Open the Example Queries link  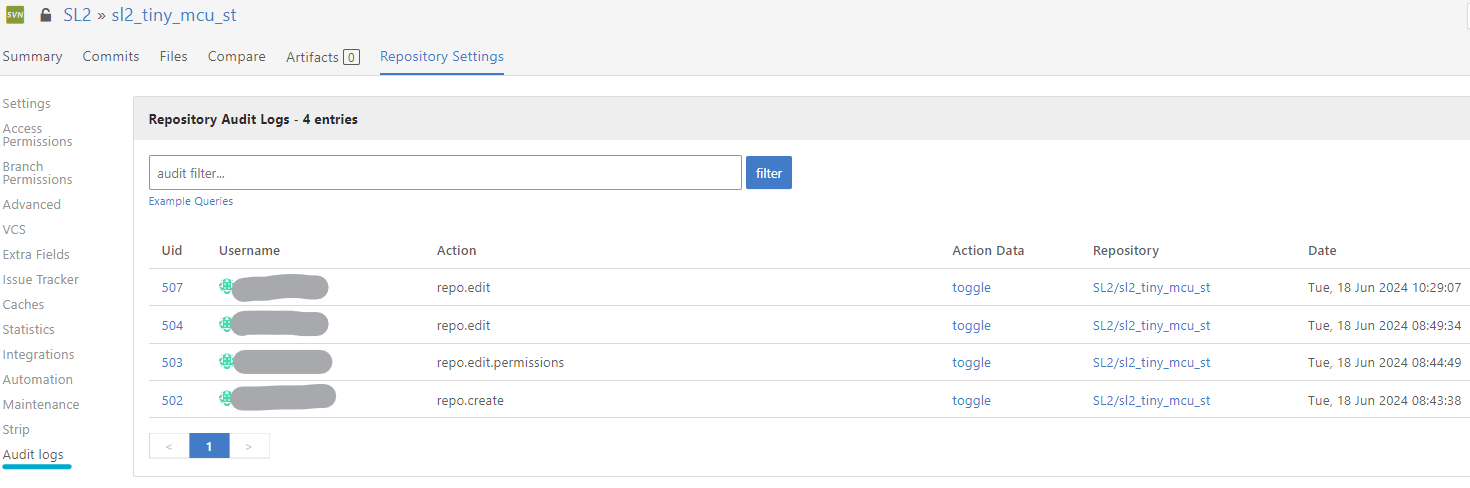[x=191, y=201]
